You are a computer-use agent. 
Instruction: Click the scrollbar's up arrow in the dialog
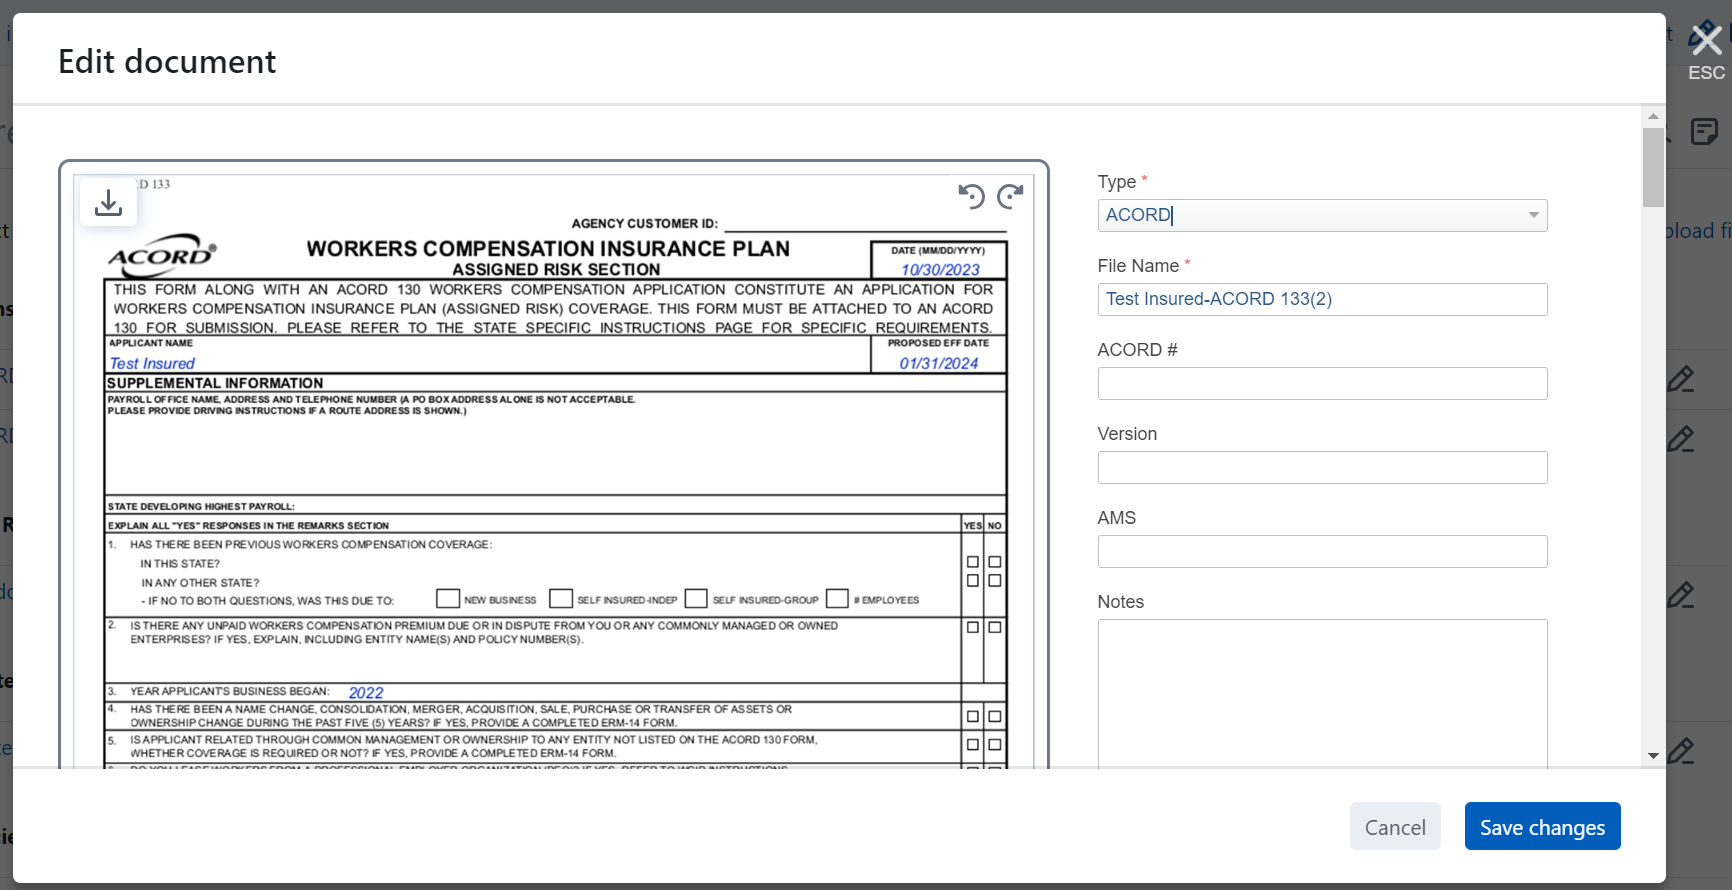1653,116
